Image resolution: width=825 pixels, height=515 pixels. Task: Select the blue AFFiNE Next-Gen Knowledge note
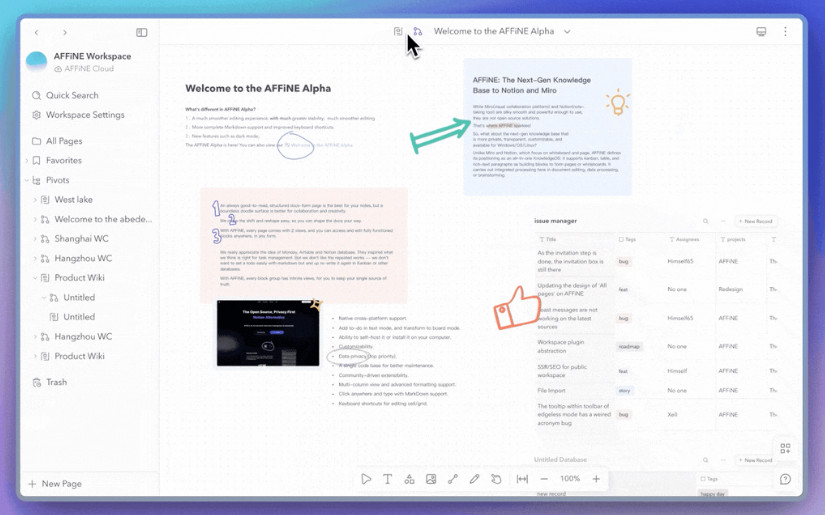click(548, 127)
